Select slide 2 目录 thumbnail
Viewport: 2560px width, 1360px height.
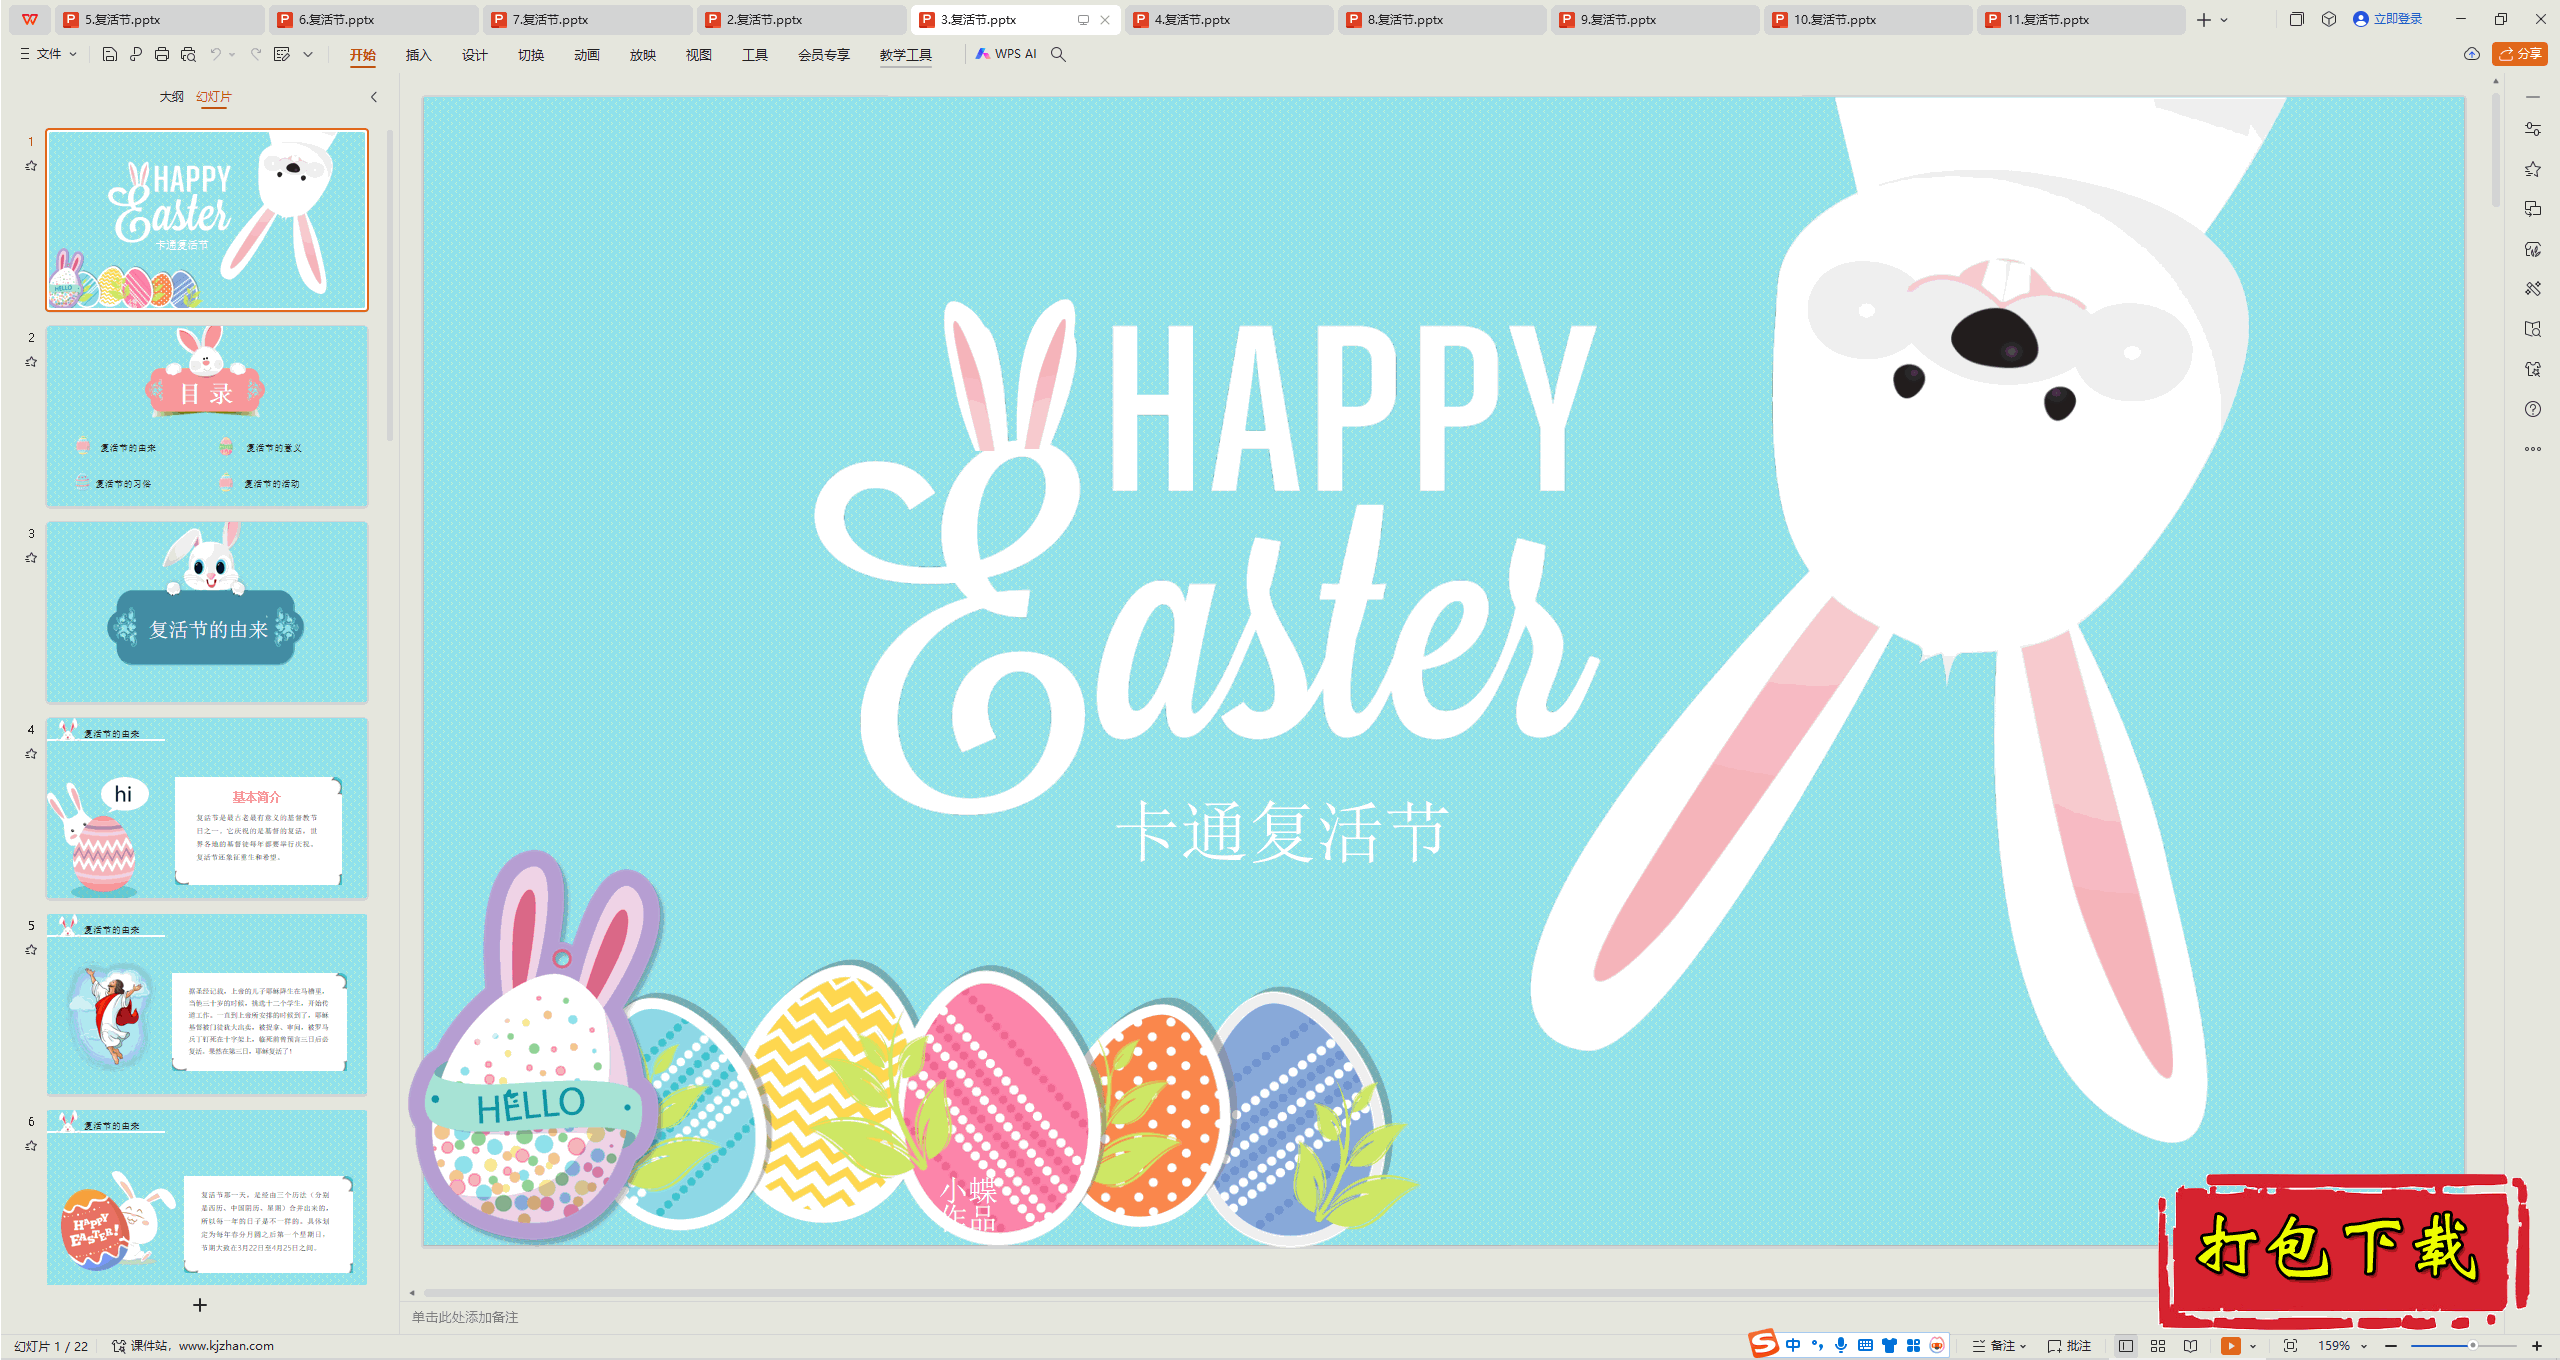(207, 416)
